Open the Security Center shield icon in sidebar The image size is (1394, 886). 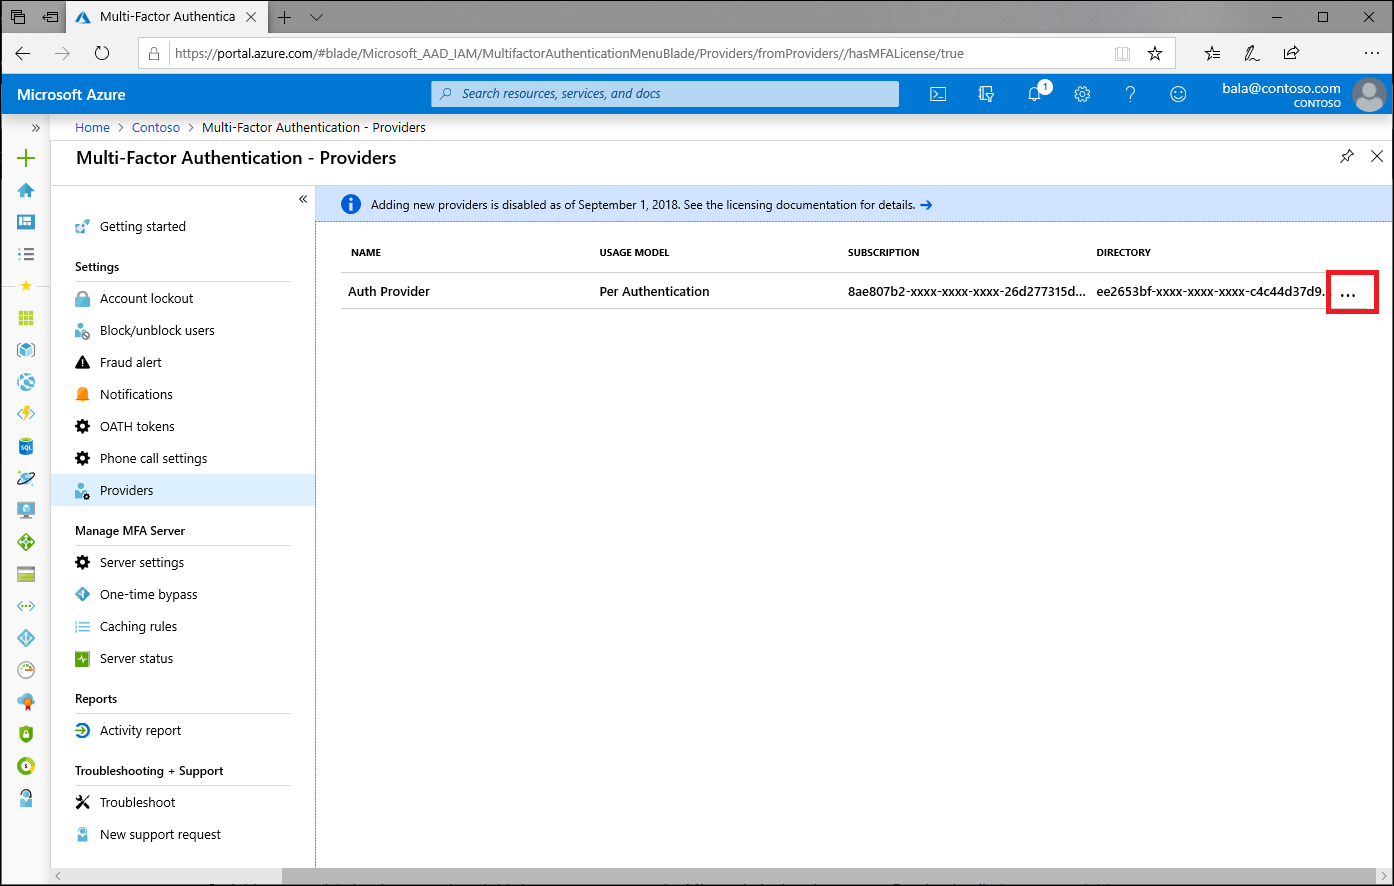(x=26, y=734)
